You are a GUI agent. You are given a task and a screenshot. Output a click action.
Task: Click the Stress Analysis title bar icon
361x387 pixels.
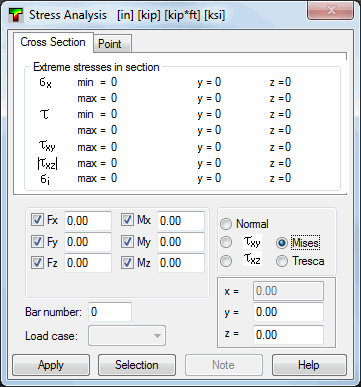(15, 15)
